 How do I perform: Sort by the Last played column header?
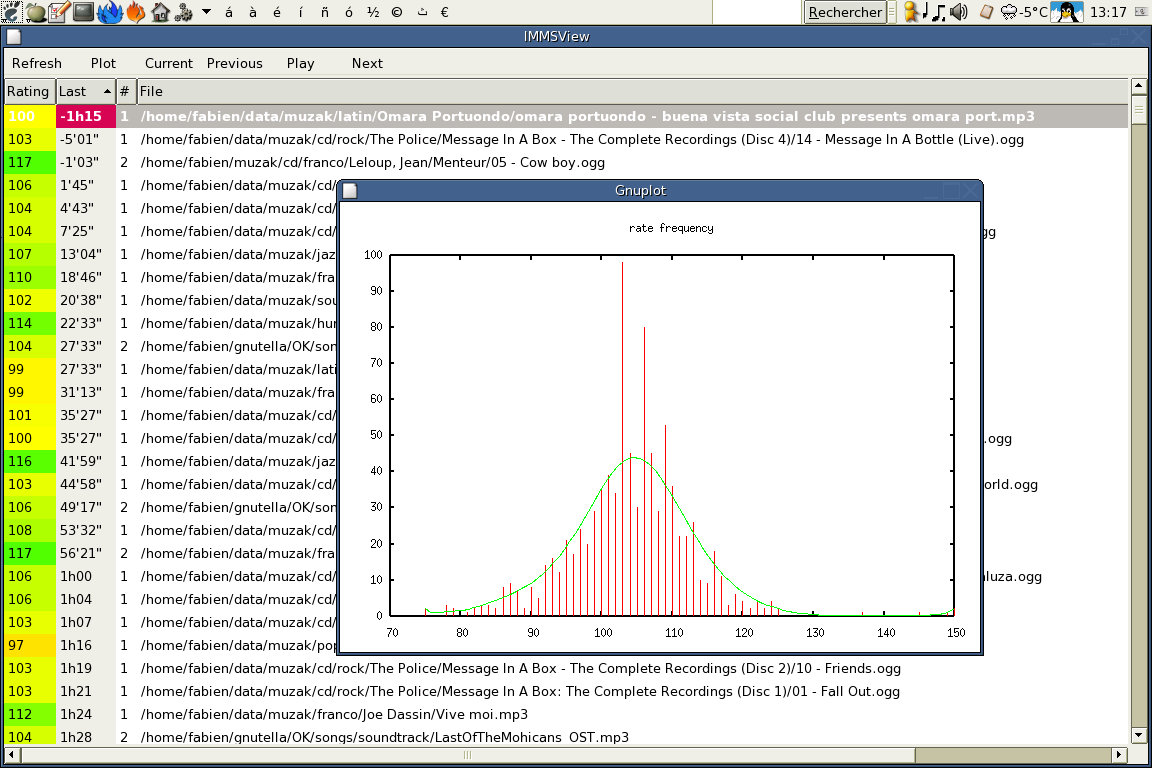click(x=85, y=91)
